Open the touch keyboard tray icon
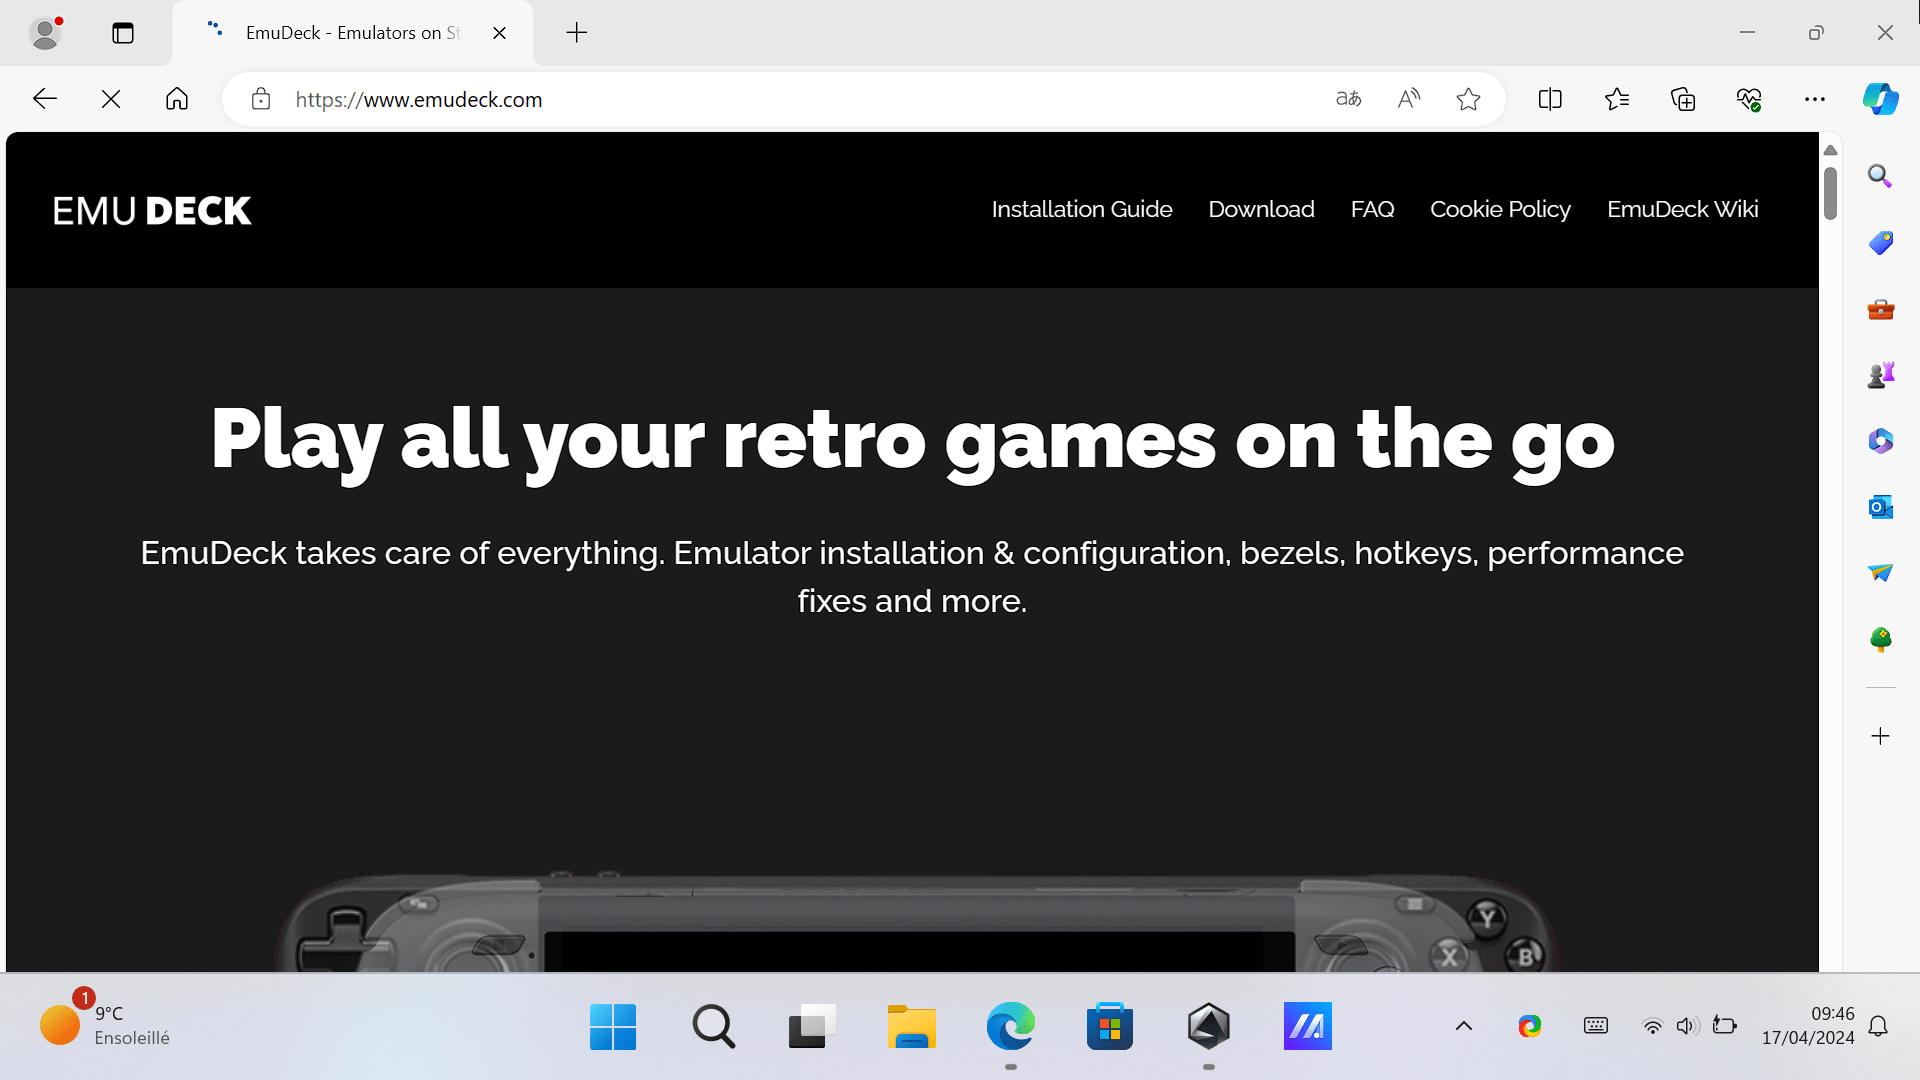 1596,1026
